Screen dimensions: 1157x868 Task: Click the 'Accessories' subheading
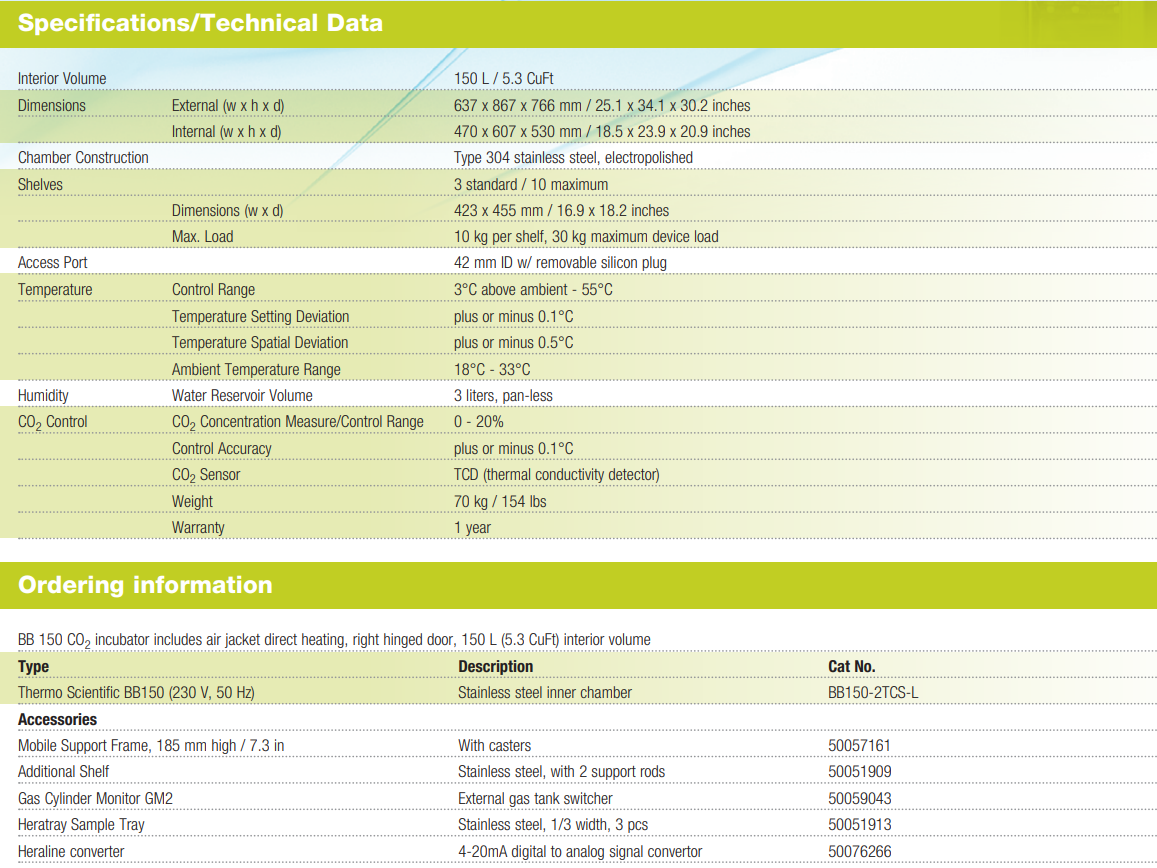58,720
